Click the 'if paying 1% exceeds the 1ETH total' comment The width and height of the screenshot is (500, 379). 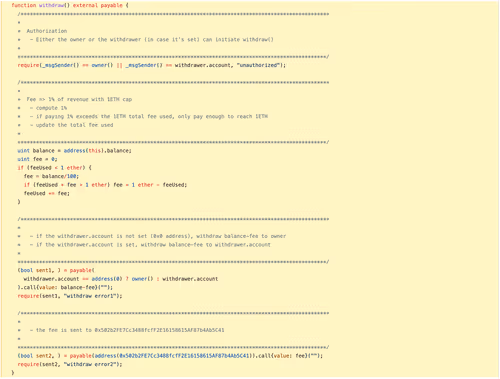[x=149, y=116]
